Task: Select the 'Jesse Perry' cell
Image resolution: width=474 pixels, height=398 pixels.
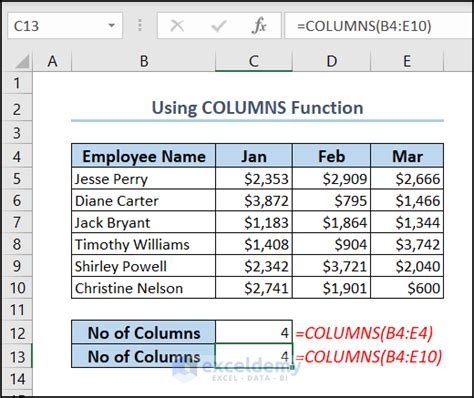Action: point(144,179)
